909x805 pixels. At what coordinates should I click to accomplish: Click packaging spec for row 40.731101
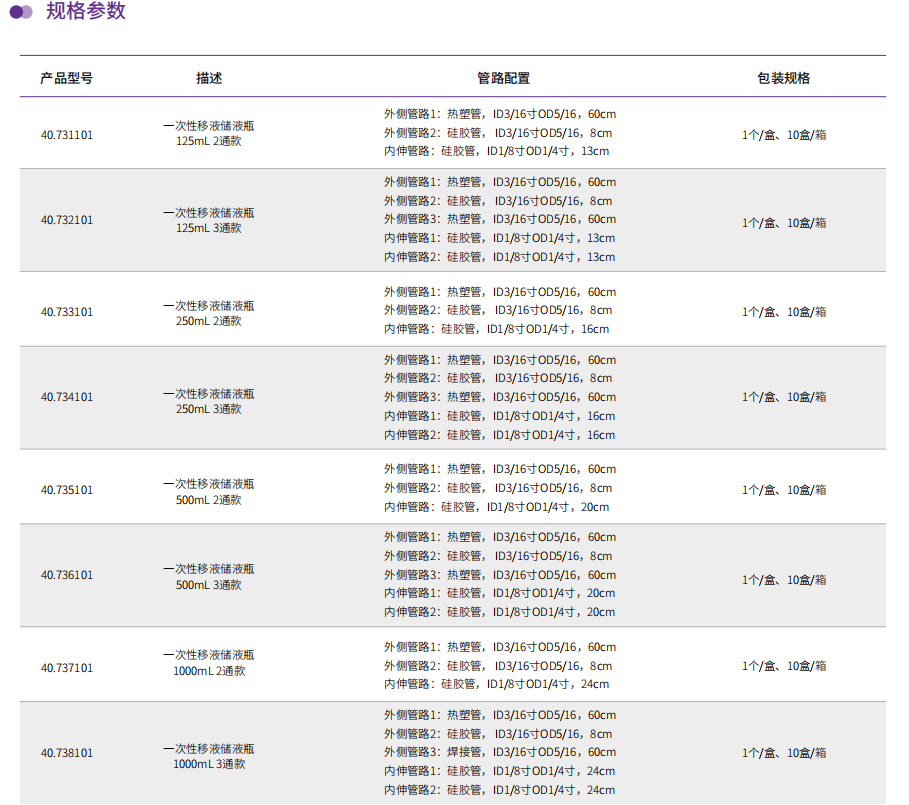tap(784, 135)
